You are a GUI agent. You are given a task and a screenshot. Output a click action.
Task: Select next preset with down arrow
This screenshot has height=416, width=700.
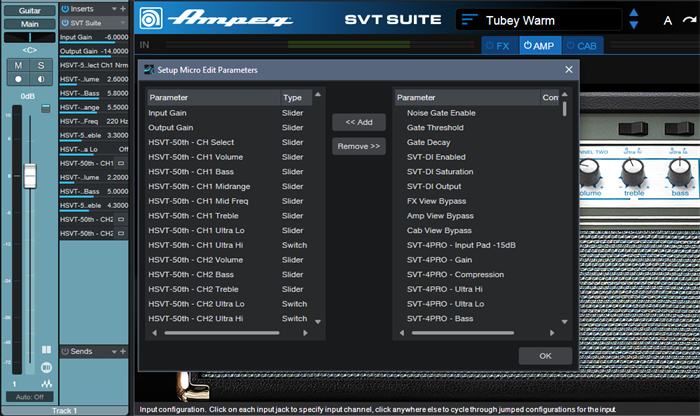[x=633, y=25]
